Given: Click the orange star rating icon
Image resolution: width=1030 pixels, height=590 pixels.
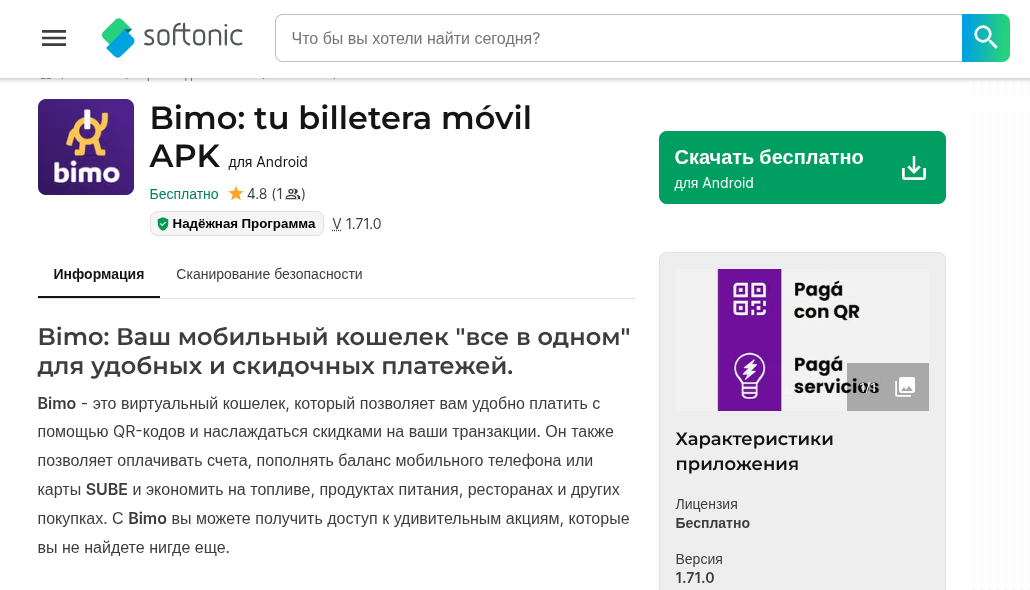Looking at the screenshot, I should point(236,194).
